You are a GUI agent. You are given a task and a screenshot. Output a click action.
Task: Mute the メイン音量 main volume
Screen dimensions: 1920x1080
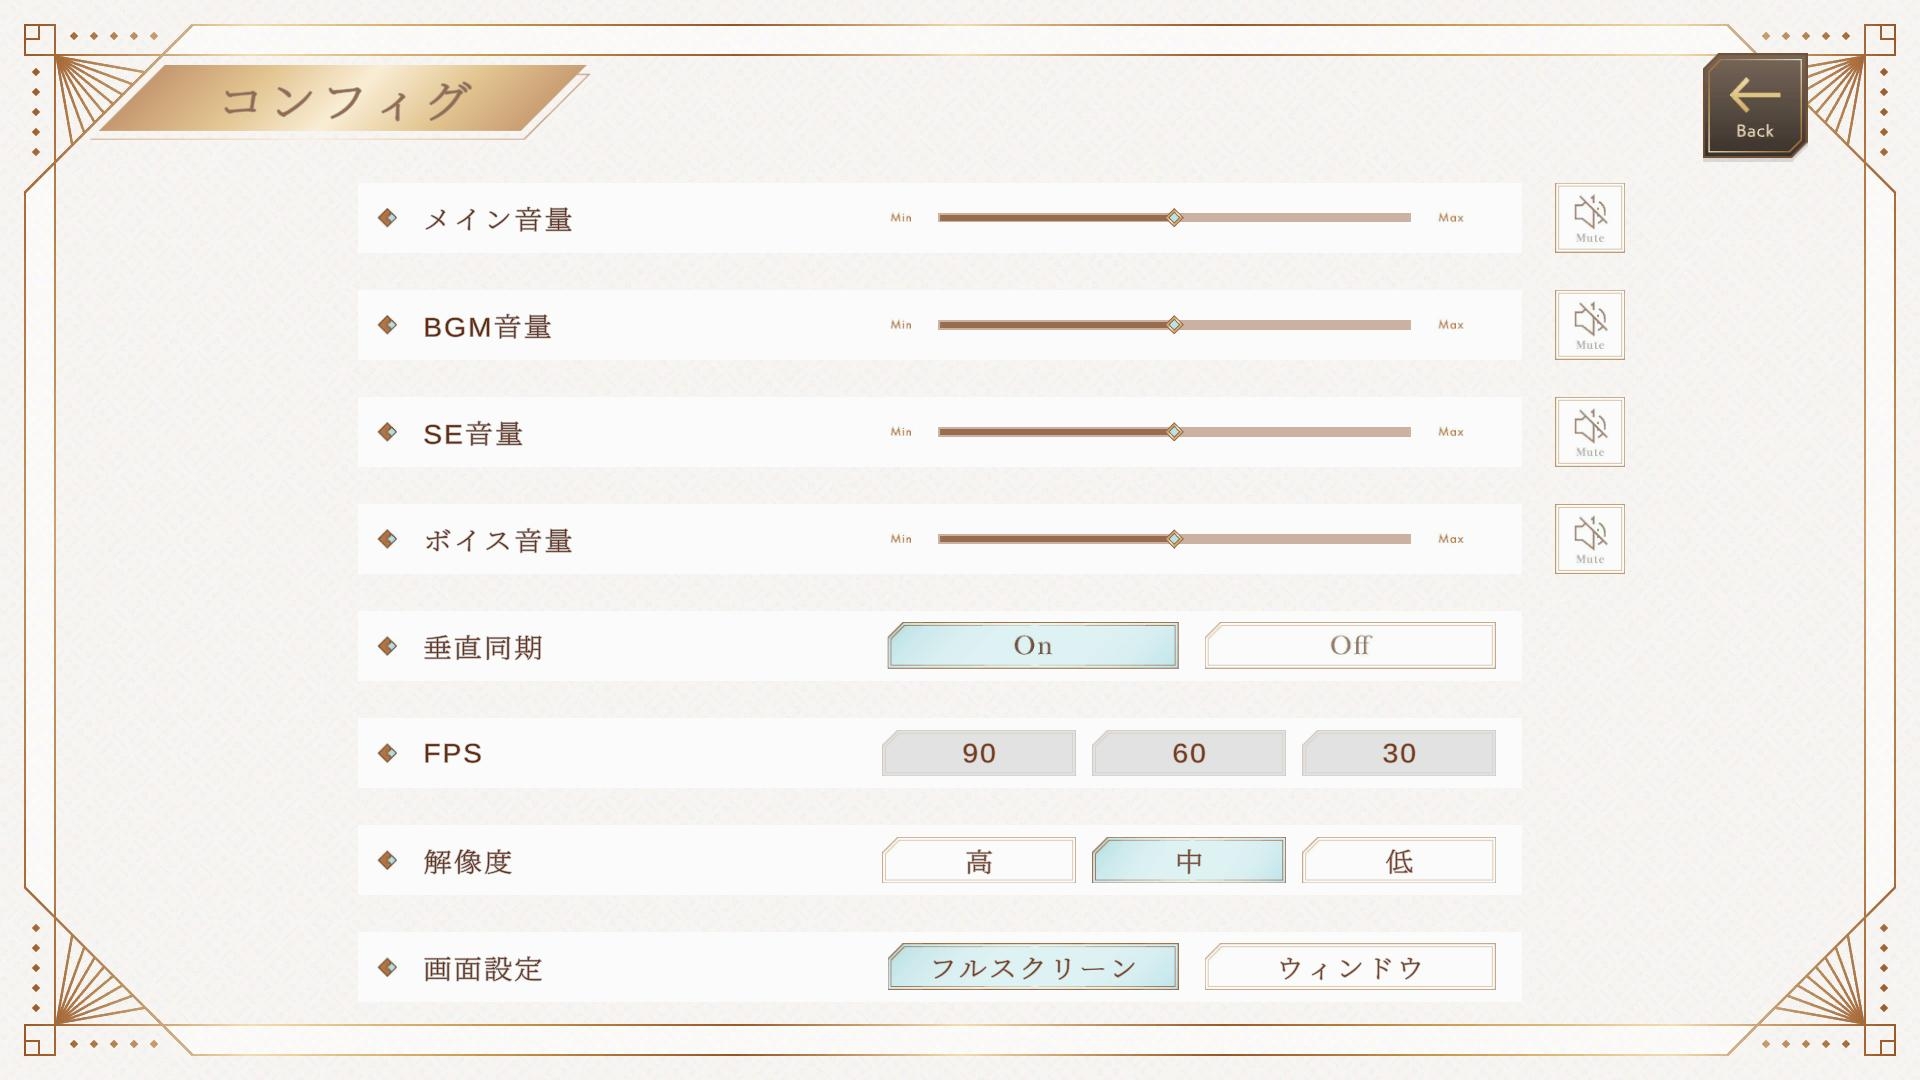click(x=1589, y=218)
